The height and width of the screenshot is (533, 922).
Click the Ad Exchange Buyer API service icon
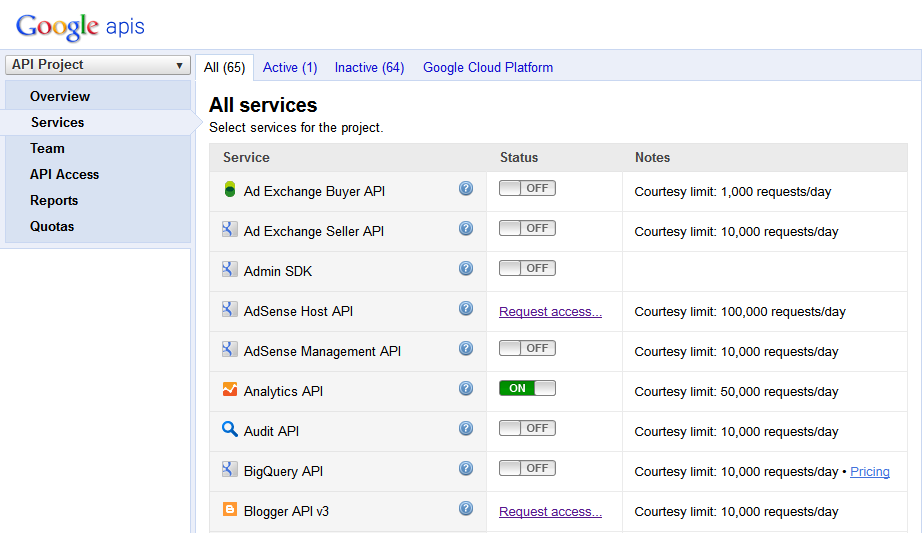tap(230, 189)
